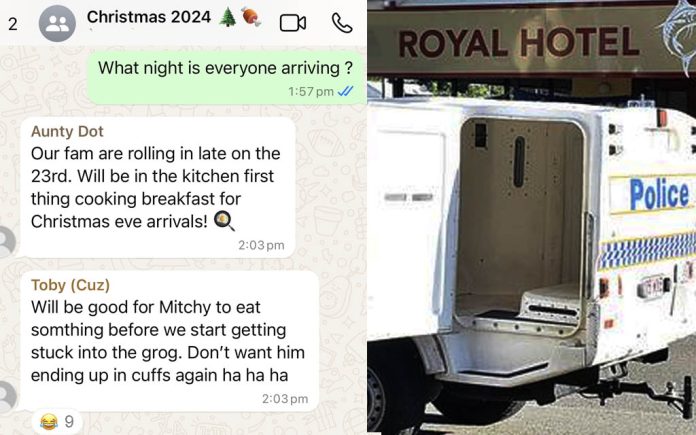Click the frying pan emoji in message
This screenshot has height=435, width=696.
point(225,221)
